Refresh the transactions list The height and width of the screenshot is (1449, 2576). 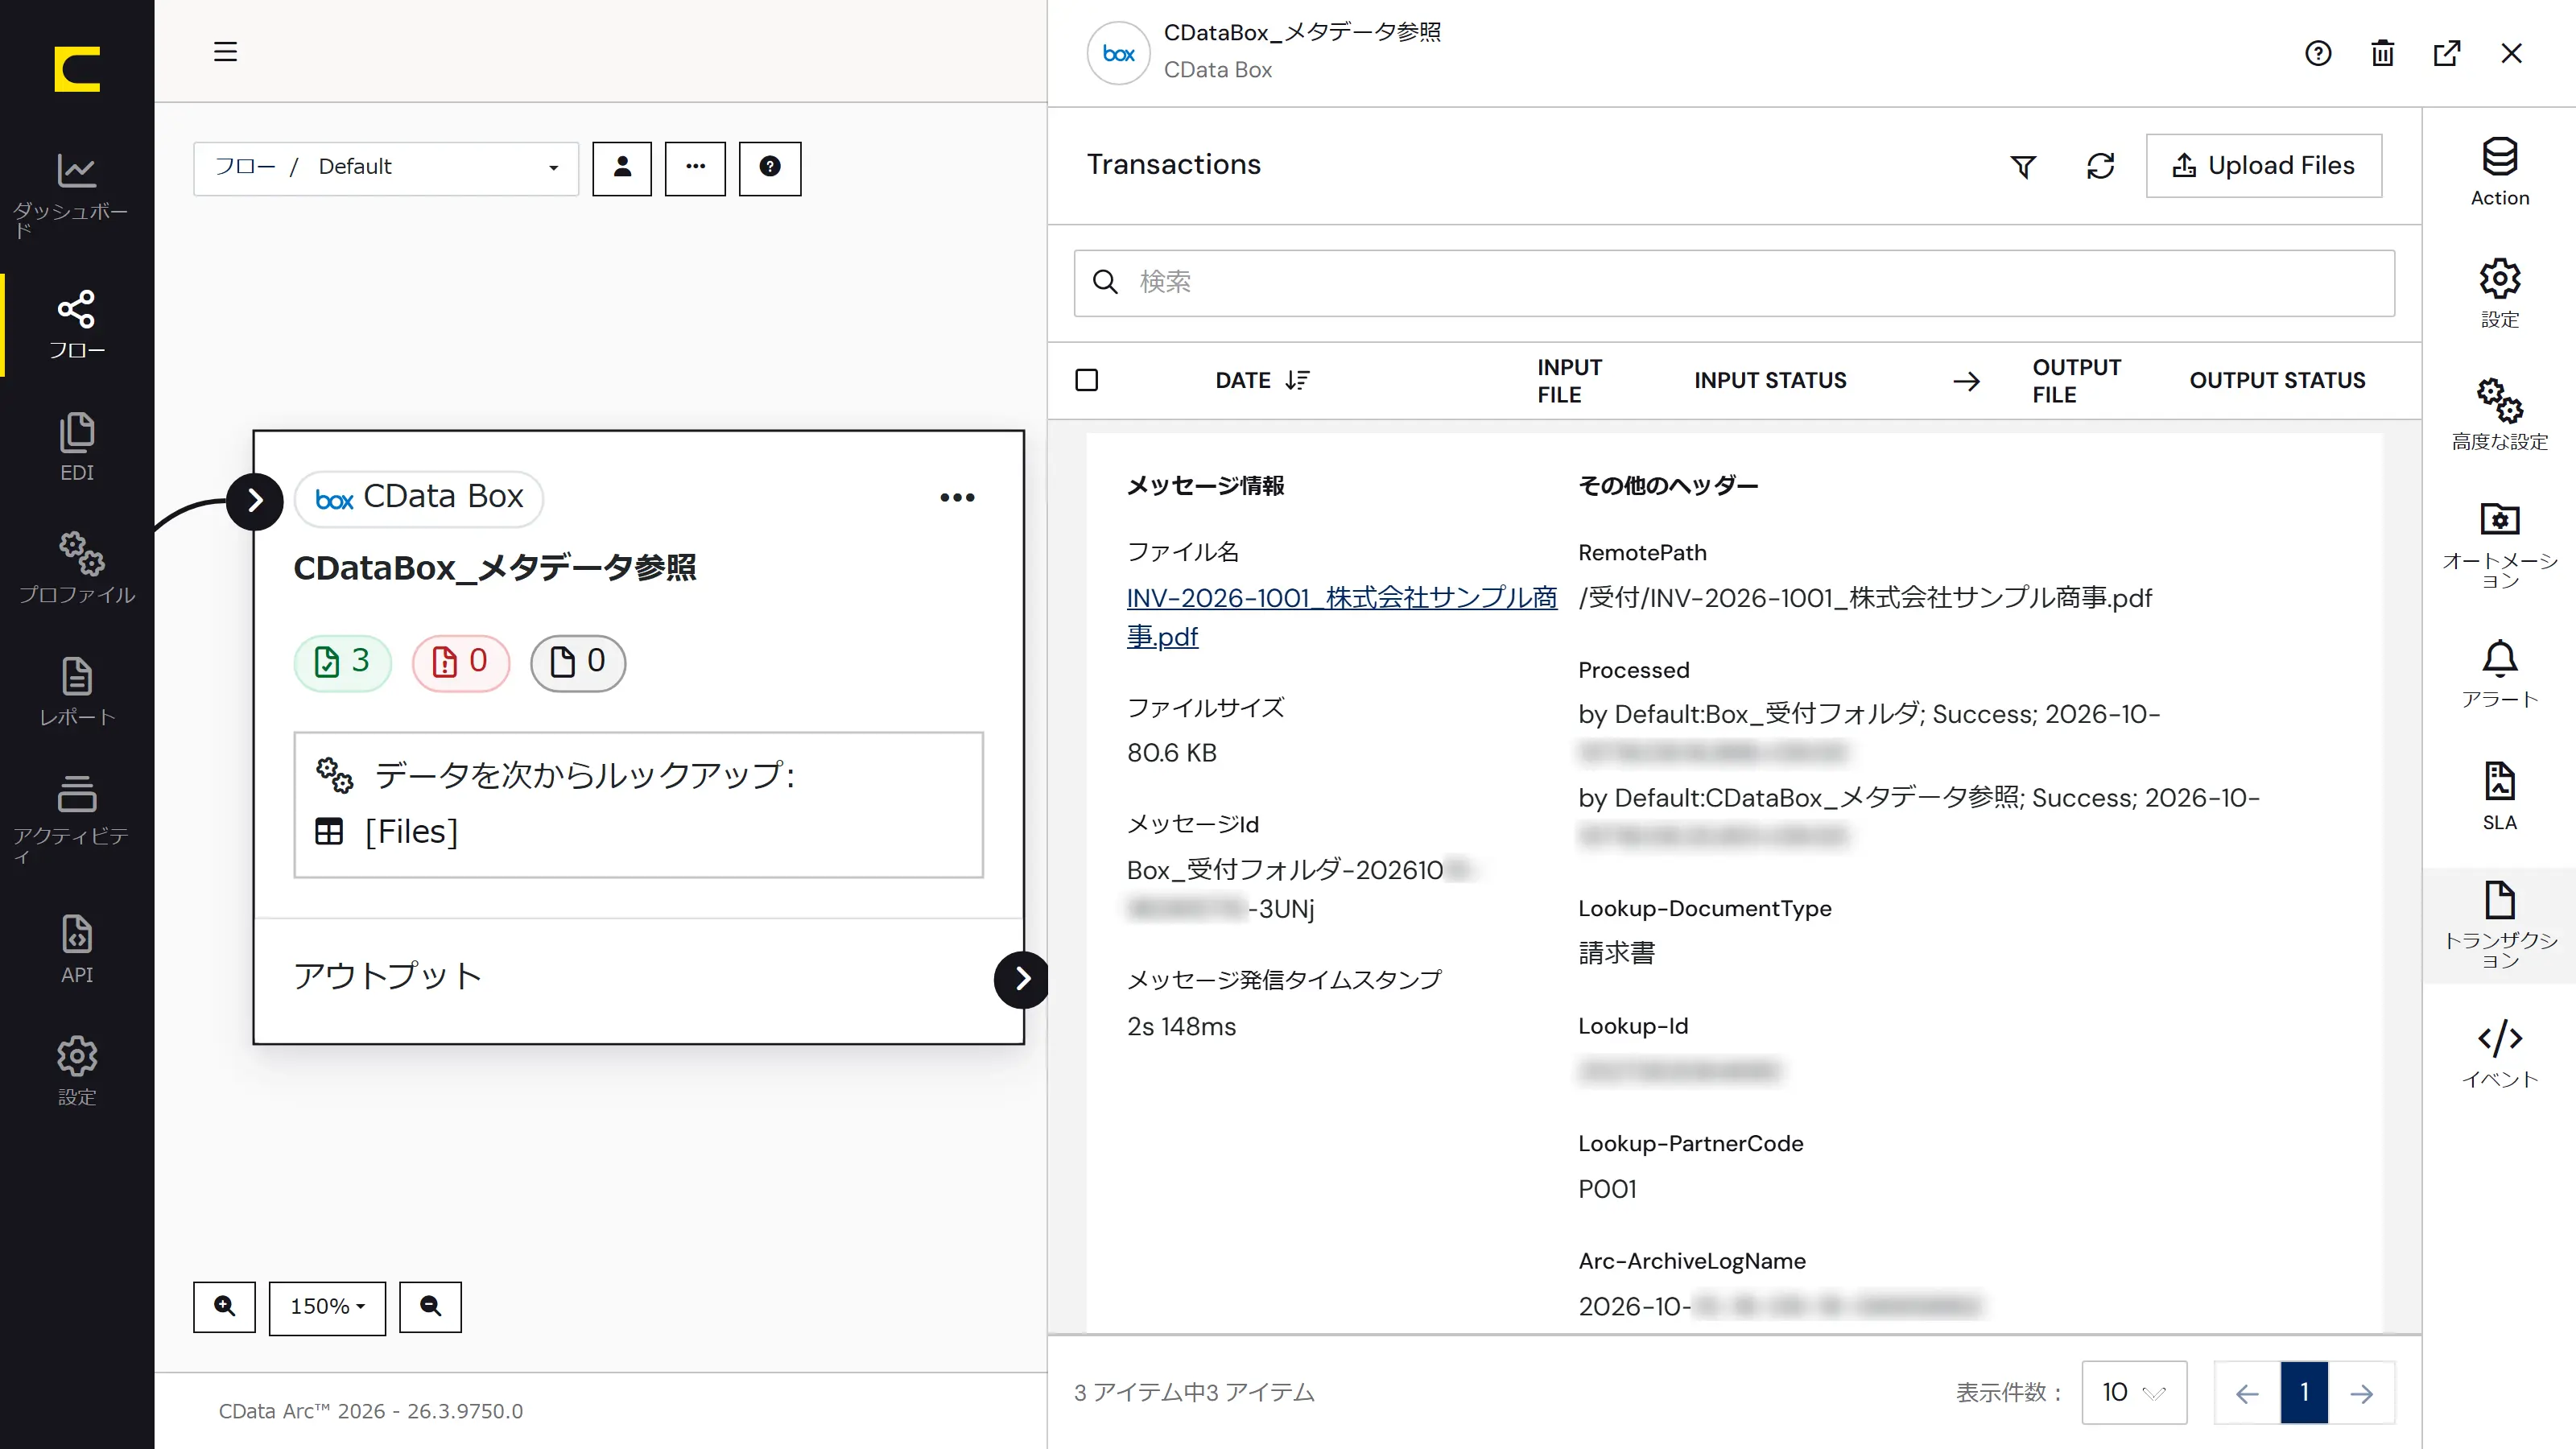2100,166
